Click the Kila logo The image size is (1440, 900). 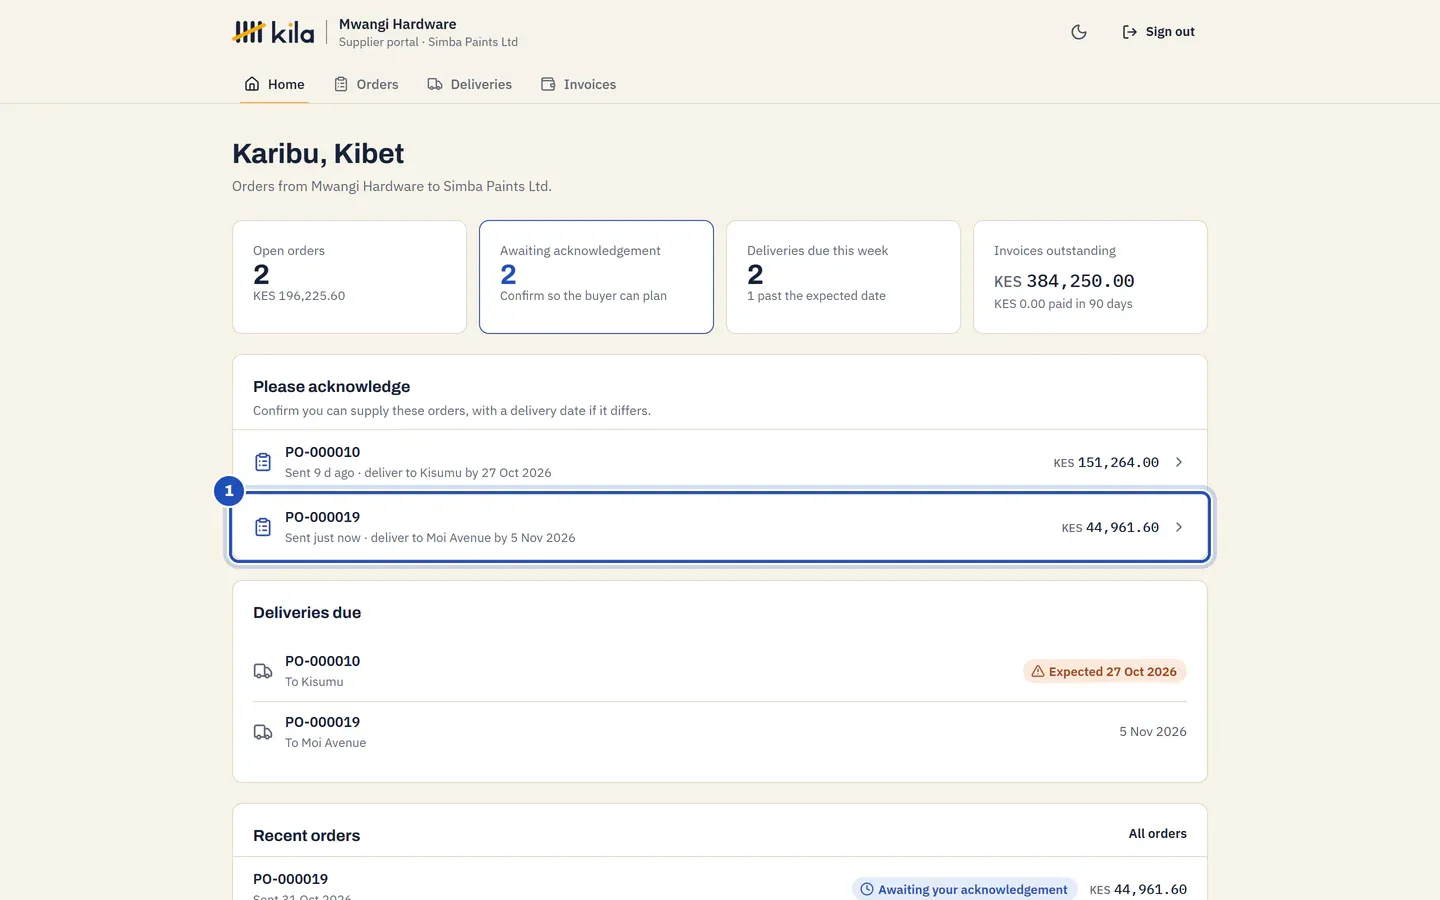click(273, 32)
